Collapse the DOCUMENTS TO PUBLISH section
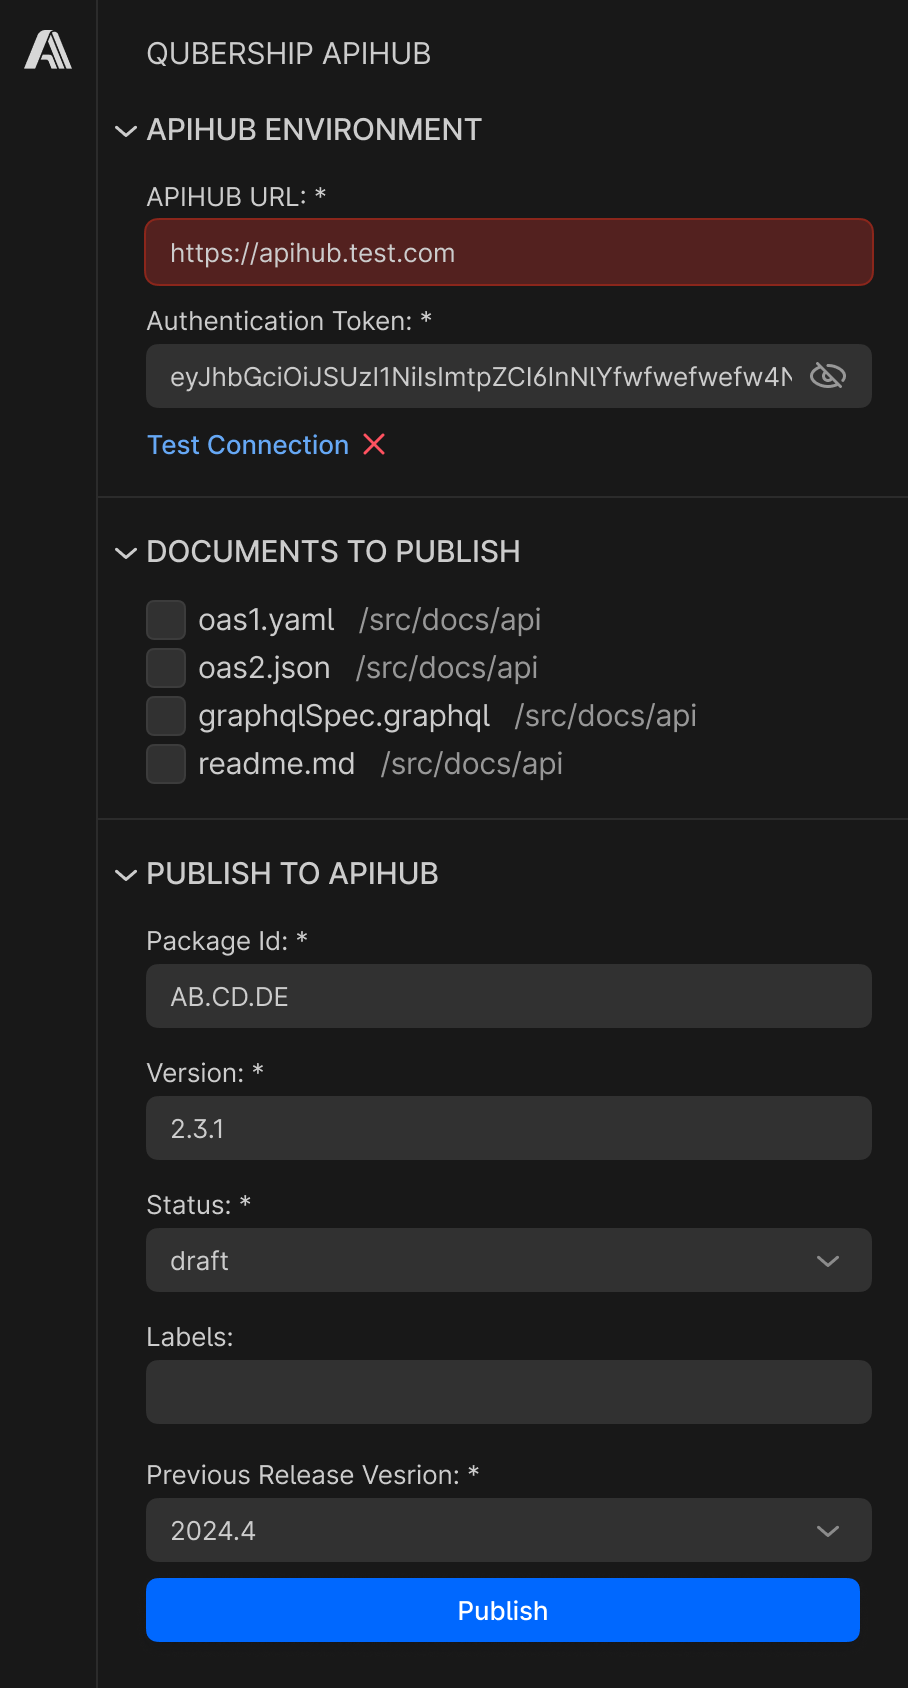908x1688 pixels. pyautogui.click(x=126, y=553)
